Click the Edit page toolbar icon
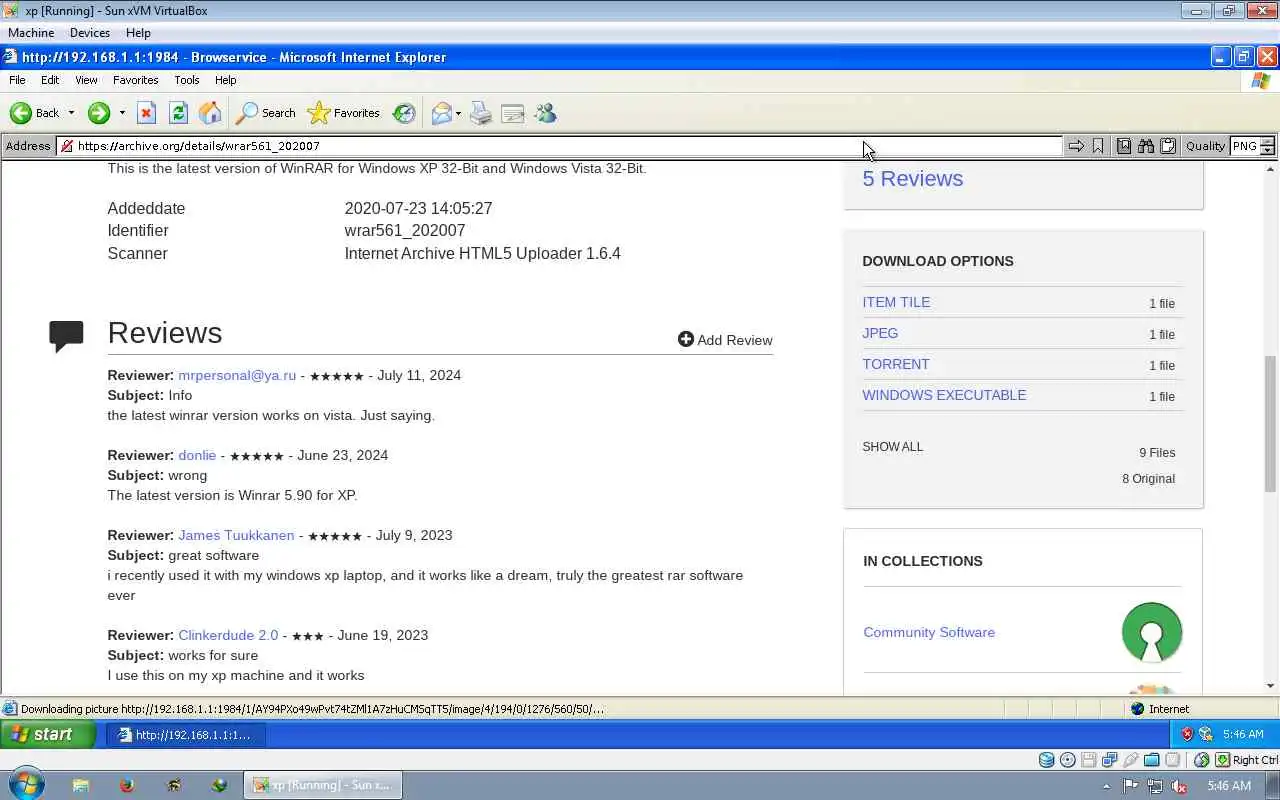 [513, 113]
